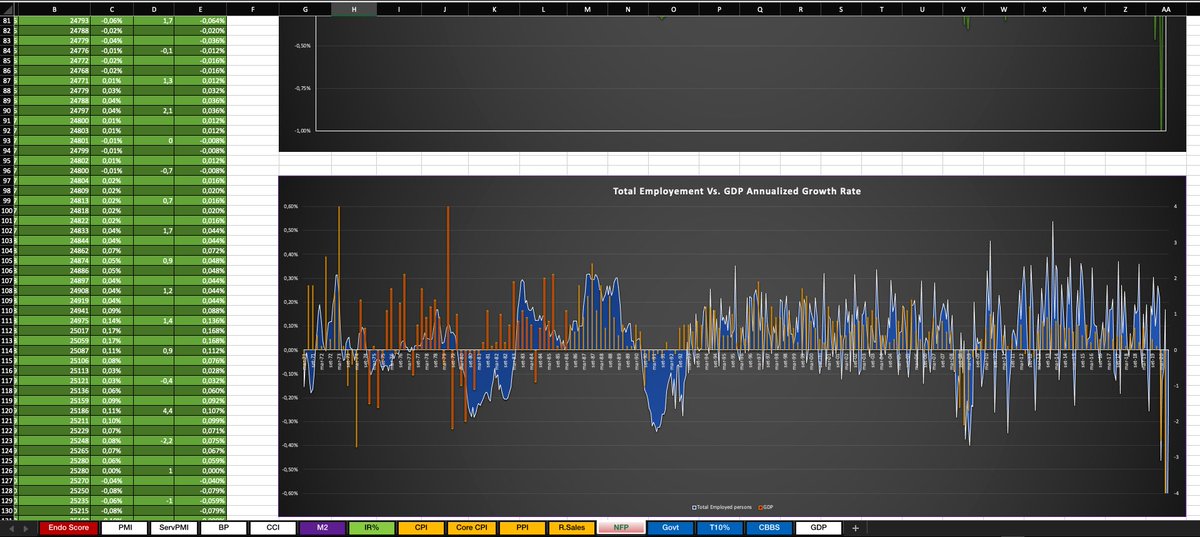This screenshot has width=1200, height=537.
Task: Select the 0,60% label on chart's left axis
Action: (x=292, y=207)
